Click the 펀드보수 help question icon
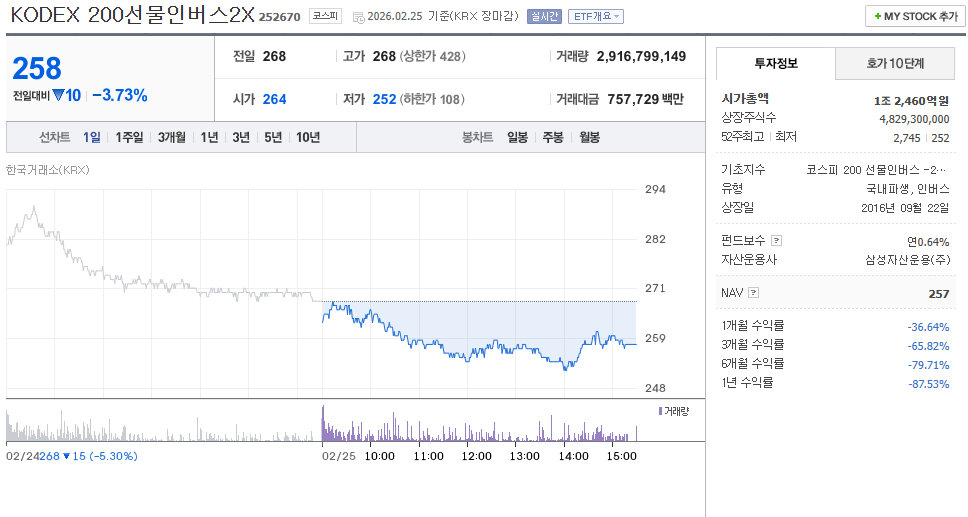 [776, 241]
